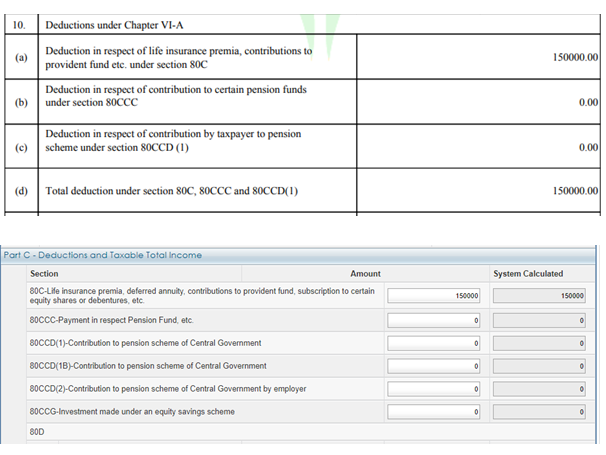606x455 pixels.
Task: Click the 80CCD(1B) Amount input field
Action: 434,366
